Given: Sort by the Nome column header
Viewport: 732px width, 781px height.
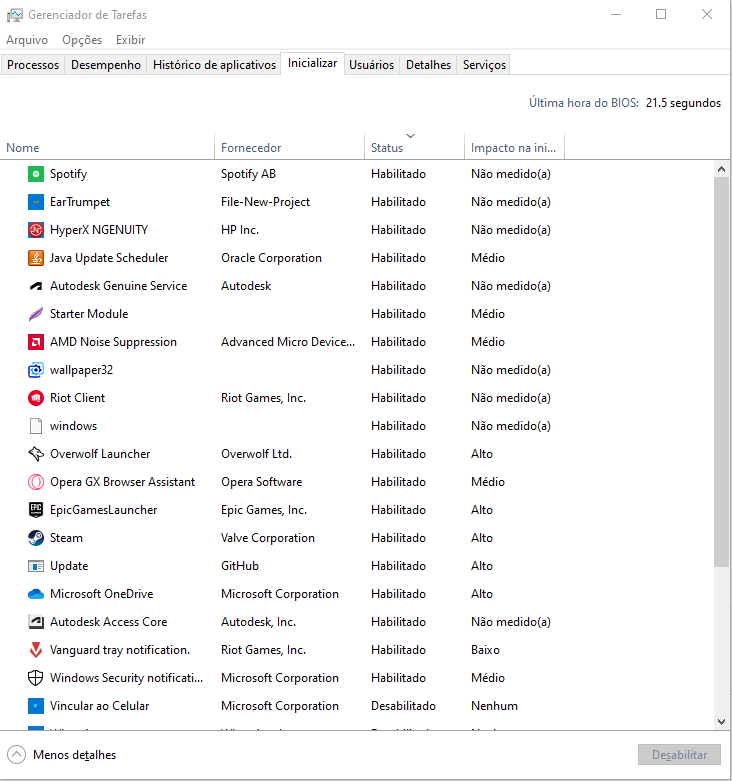Looking at the screenshot, I should (x=107, y=146).
